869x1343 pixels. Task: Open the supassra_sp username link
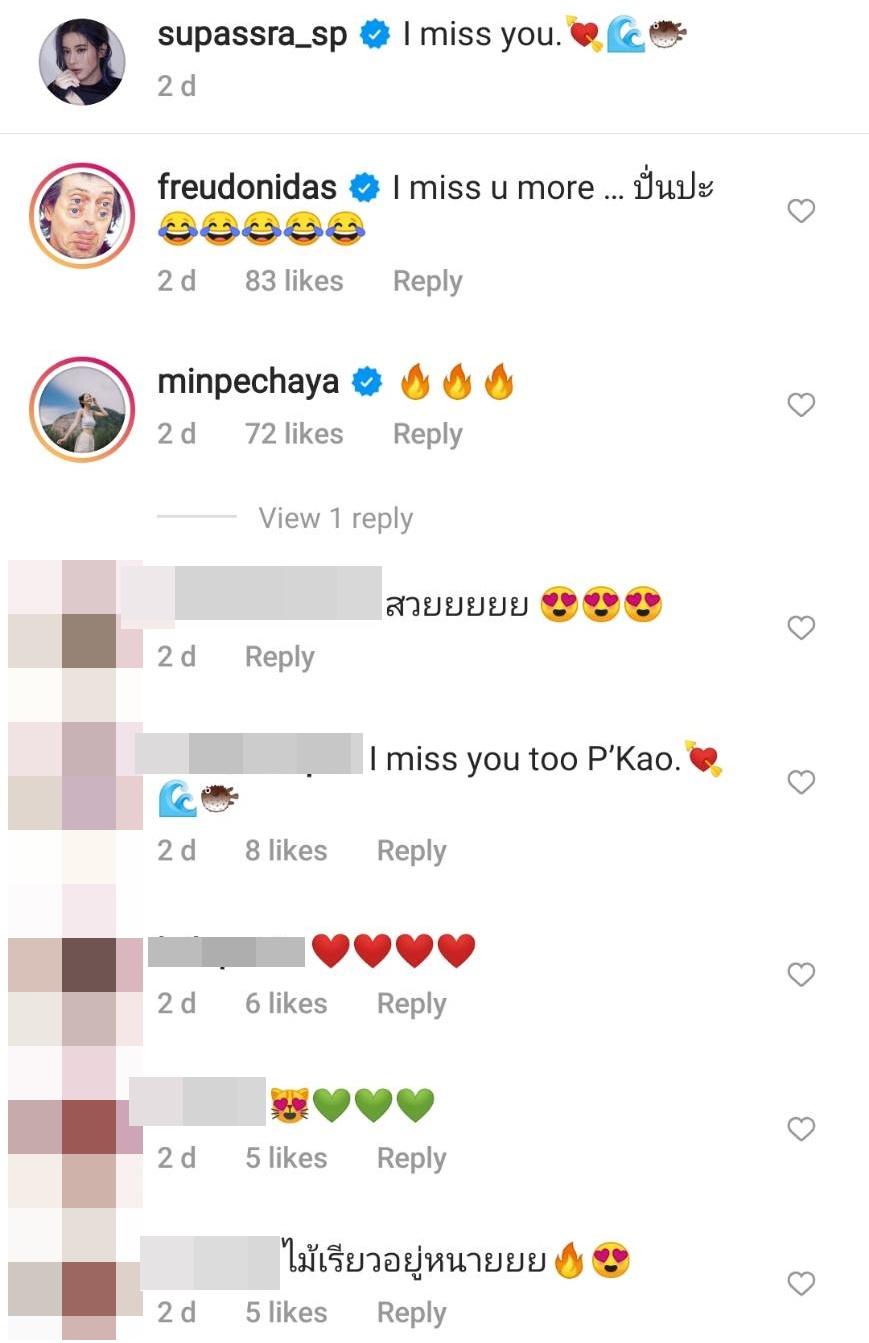(x=253, y=36)
